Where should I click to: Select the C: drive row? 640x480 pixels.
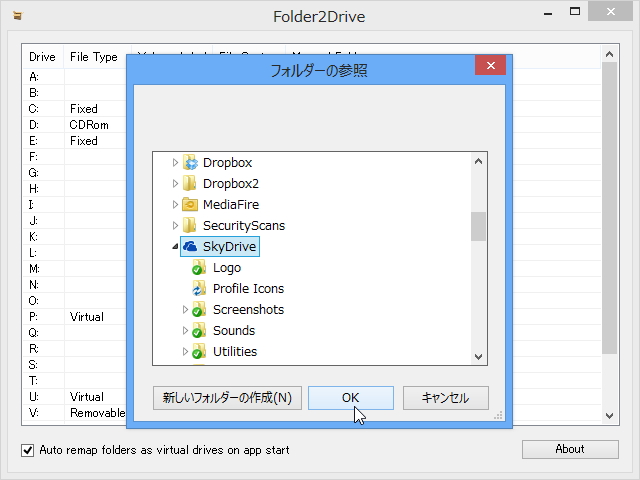click(74, 109)
